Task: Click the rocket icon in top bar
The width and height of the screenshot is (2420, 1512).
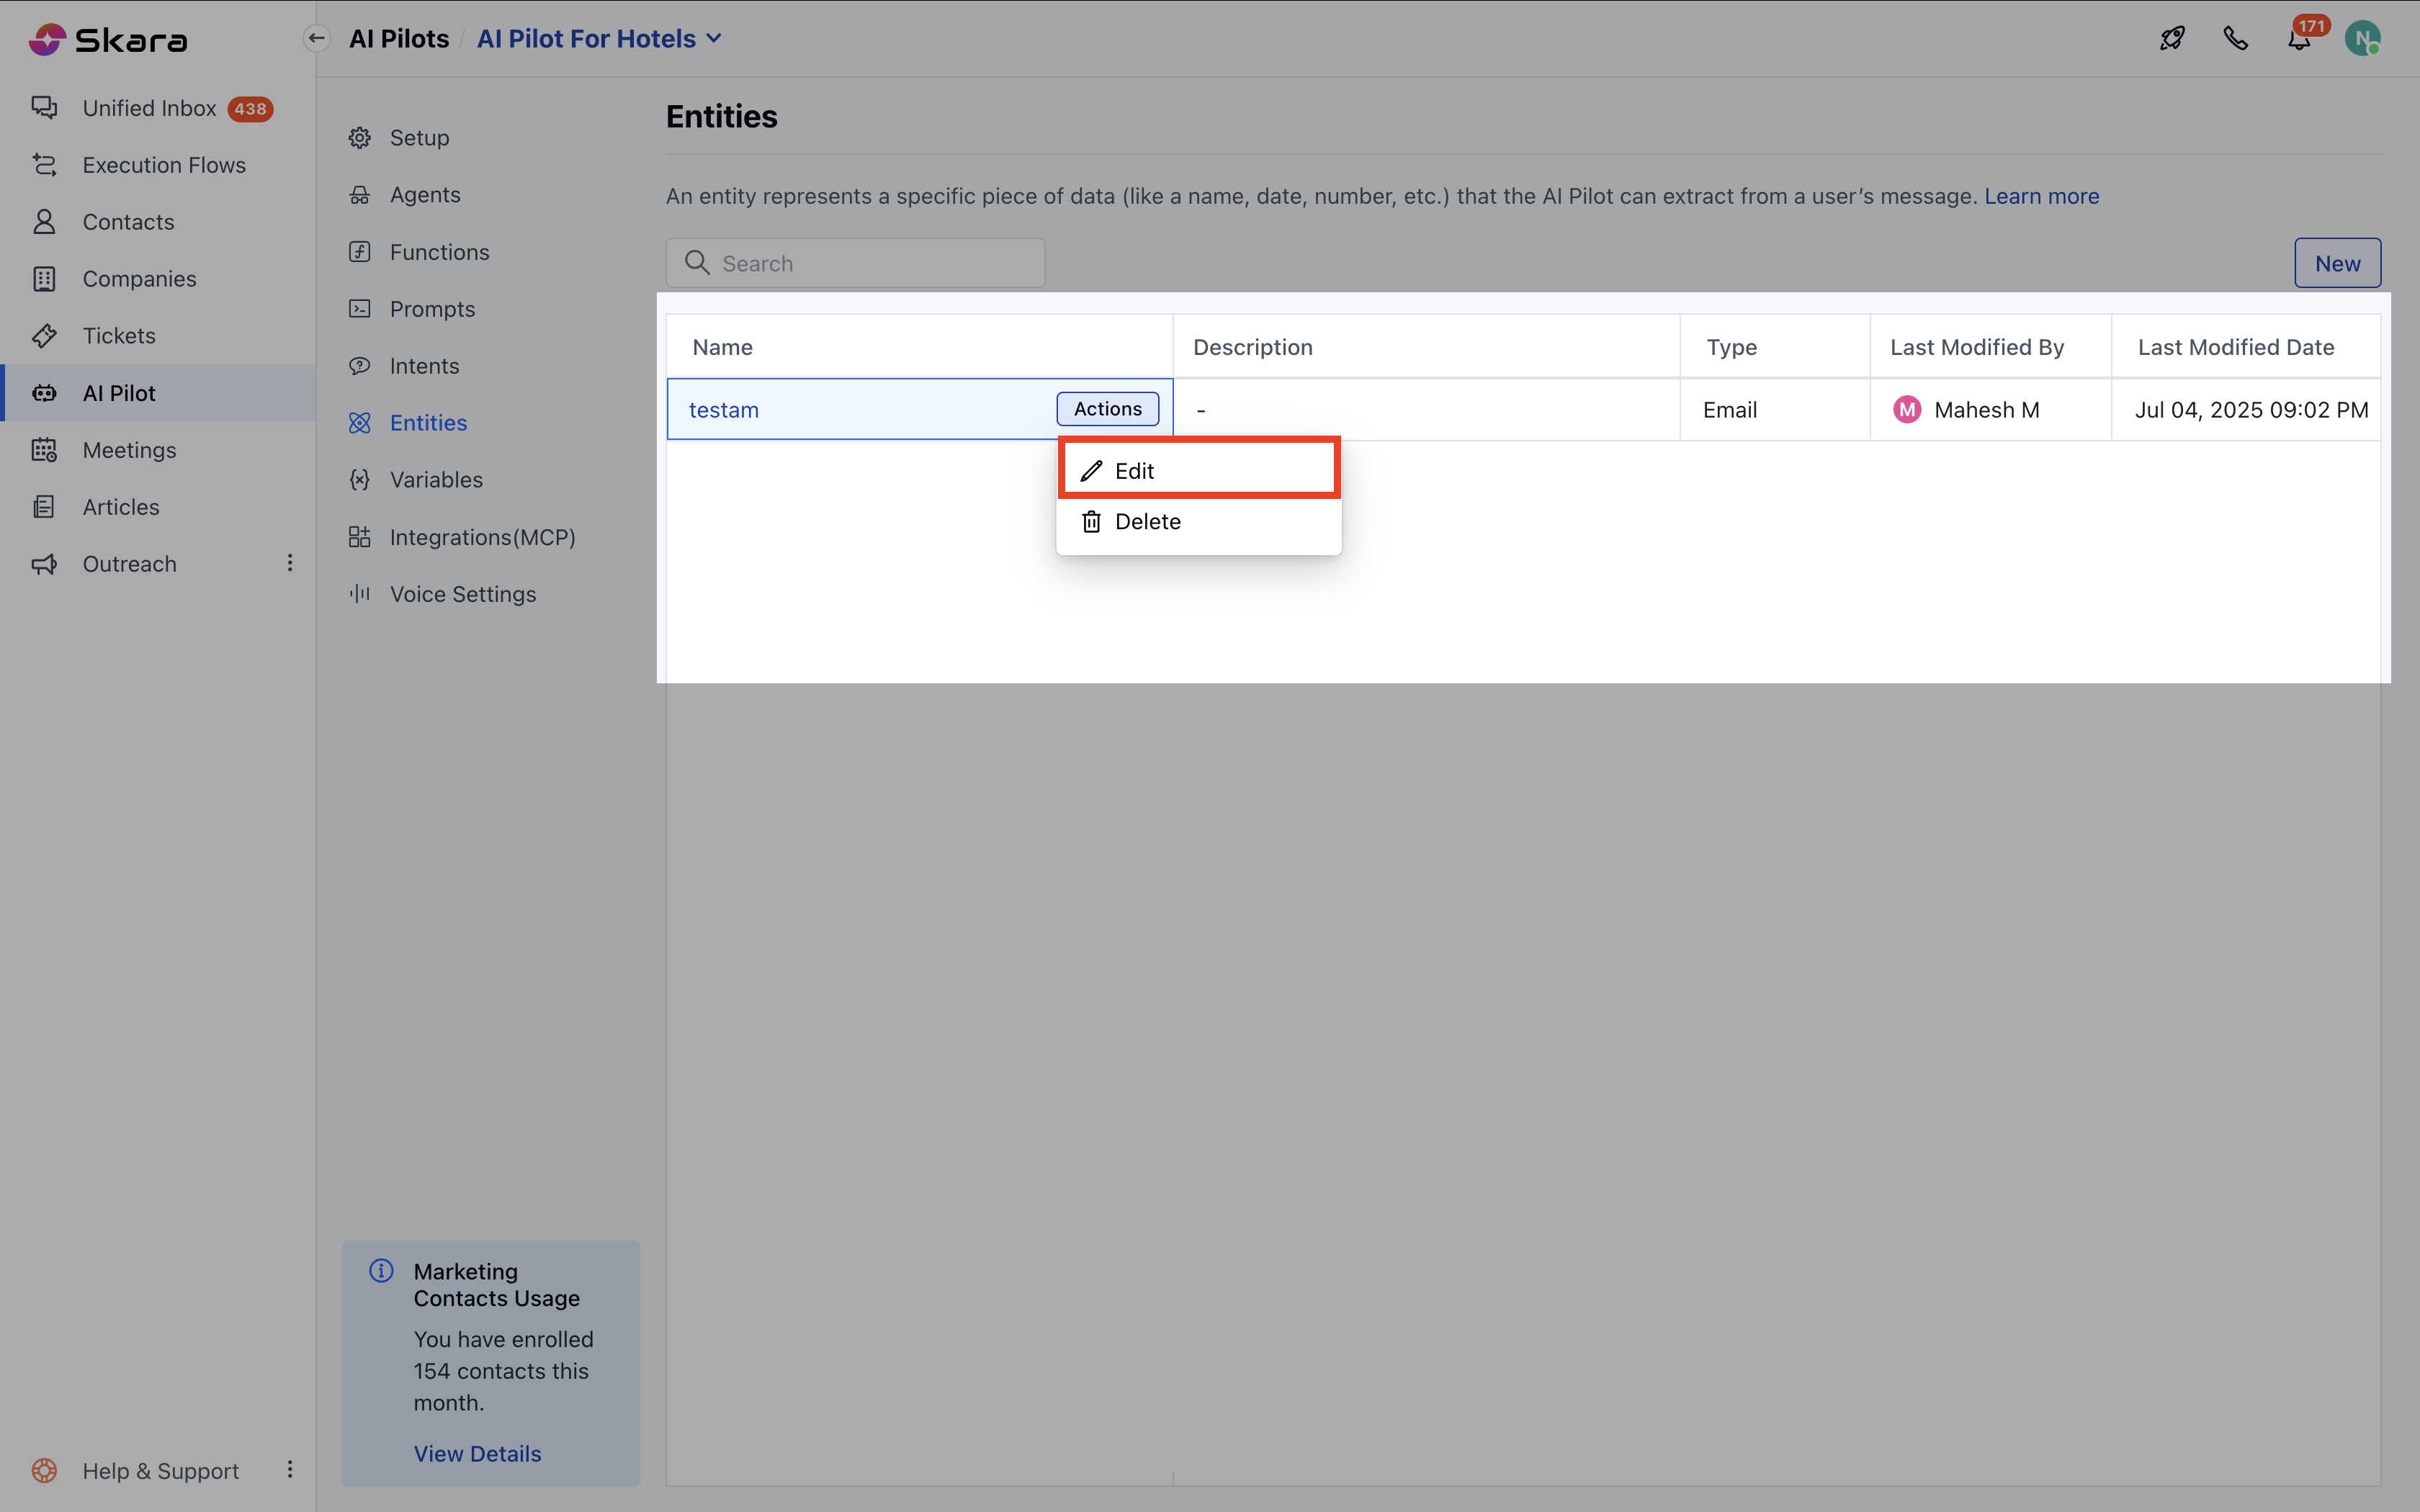Action: 2171,39
